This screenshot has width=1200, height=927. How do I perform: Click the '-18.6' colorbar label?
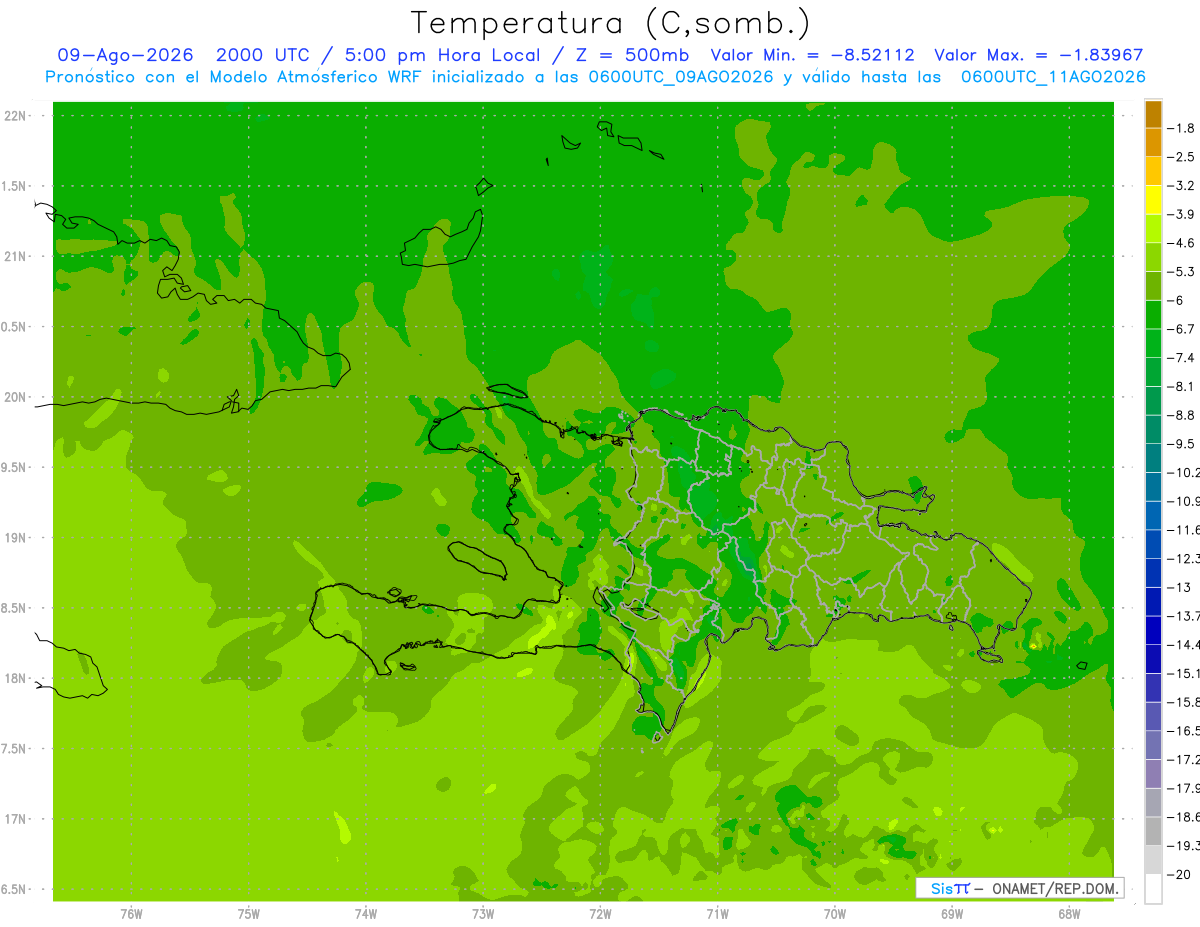[x=1183, y=817]
